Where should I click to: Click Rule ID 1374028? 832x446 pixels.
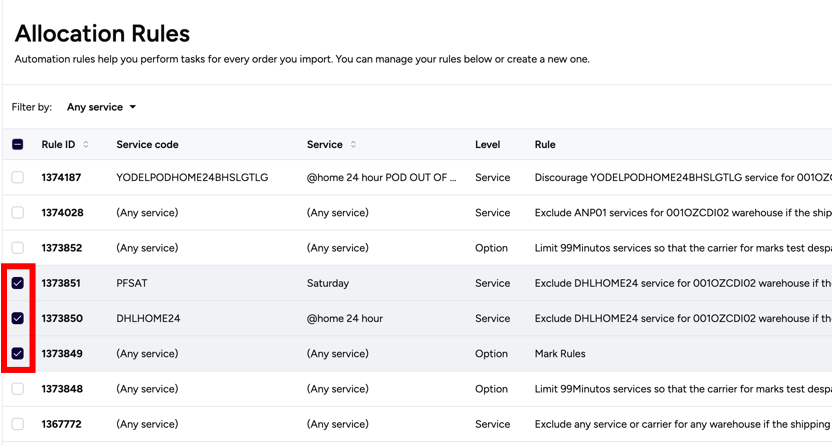pos(62,213)
